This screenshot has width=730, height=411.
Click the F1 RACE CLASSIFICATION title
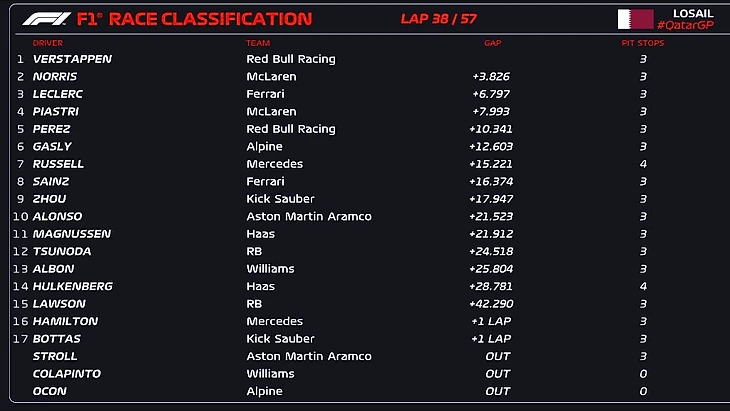point(194,18)
